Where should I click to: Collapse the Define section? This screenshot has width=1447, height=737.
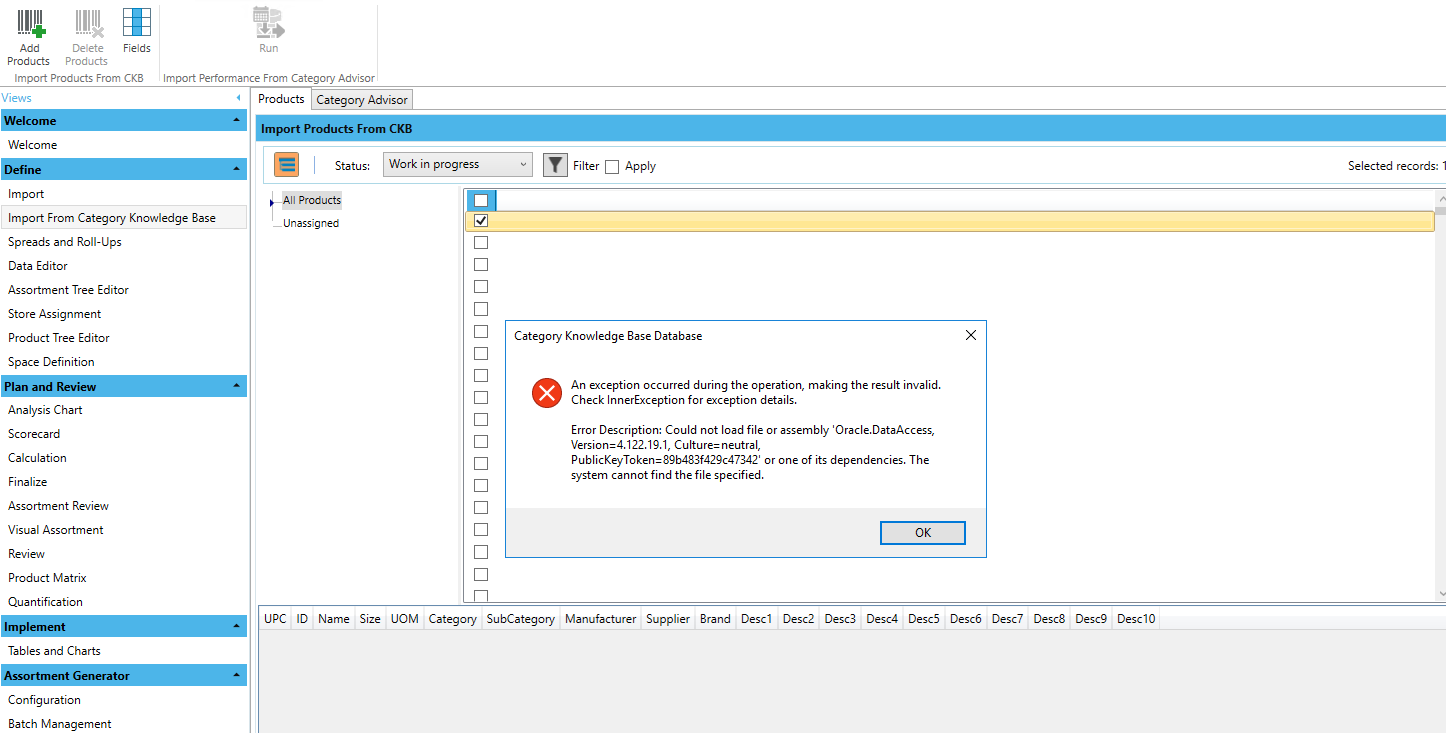pyautogui.click(x=237, y=170)
